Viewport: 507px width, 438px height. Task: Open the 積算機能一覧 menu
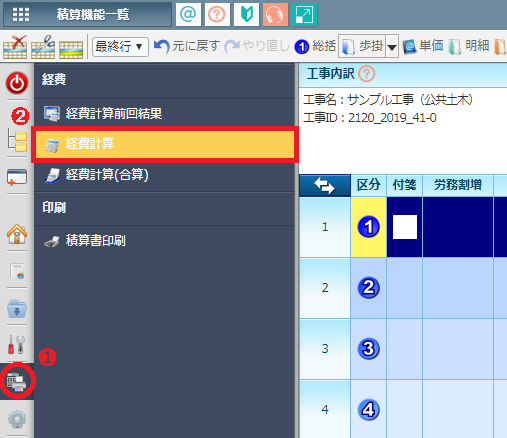(87, 14)
